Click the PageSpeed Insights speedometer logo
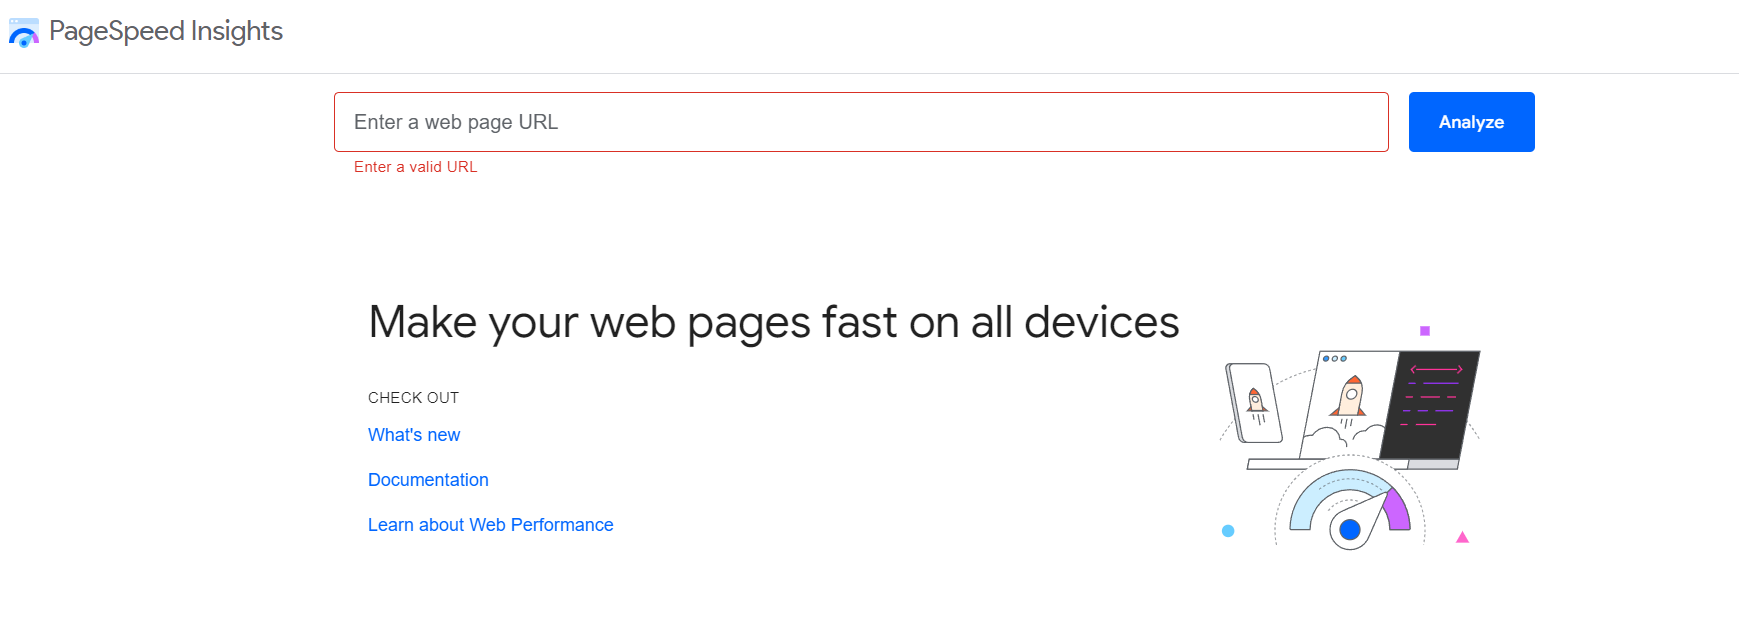 pyautogui.click(x=23, y=33)
